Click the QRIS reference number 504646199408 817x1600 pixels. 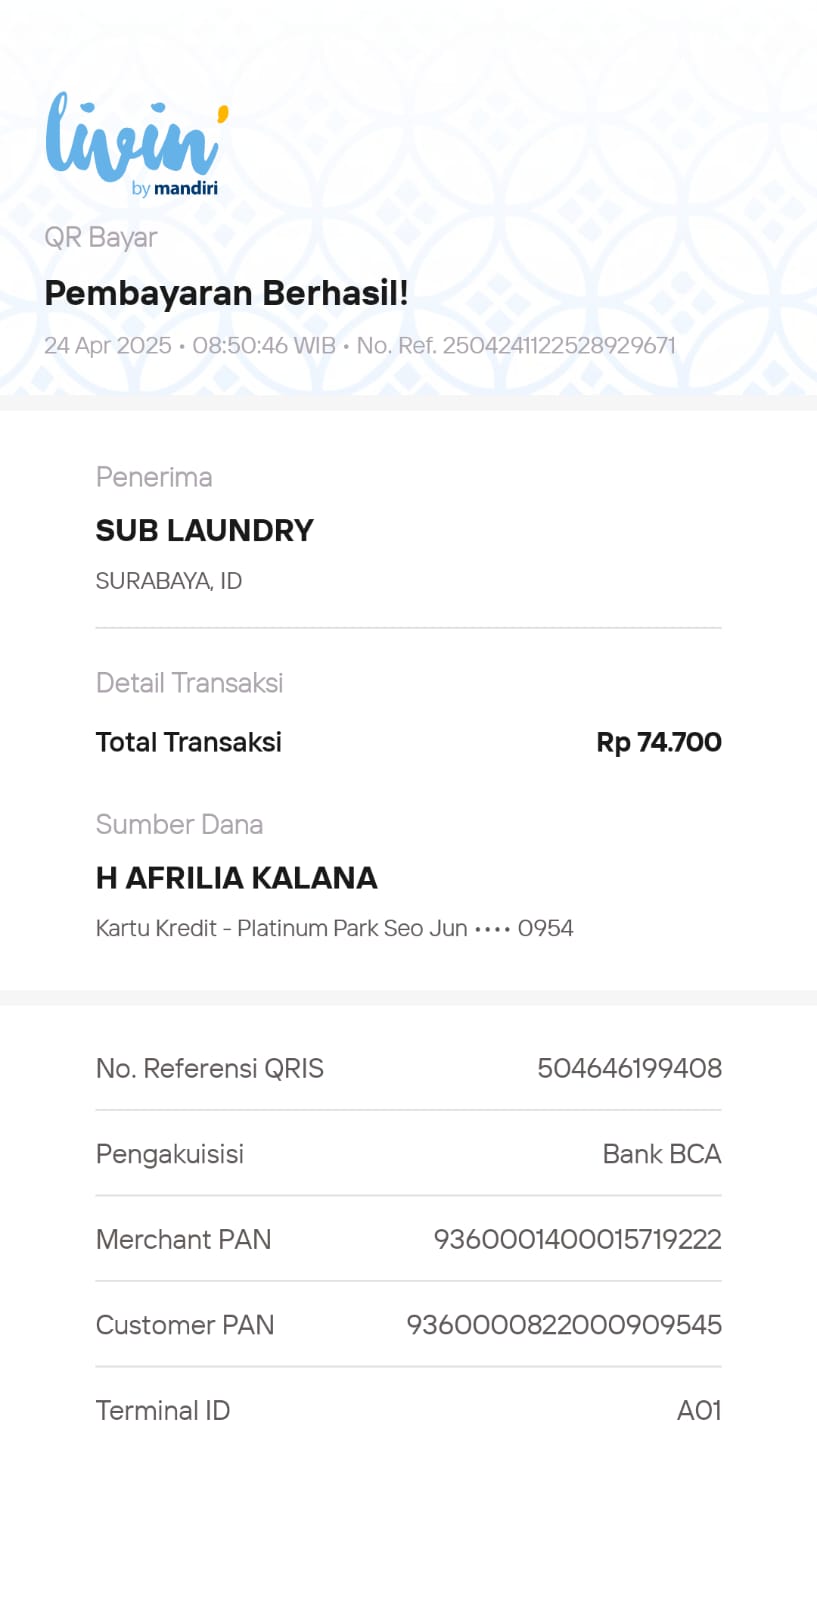(629, 1068)
